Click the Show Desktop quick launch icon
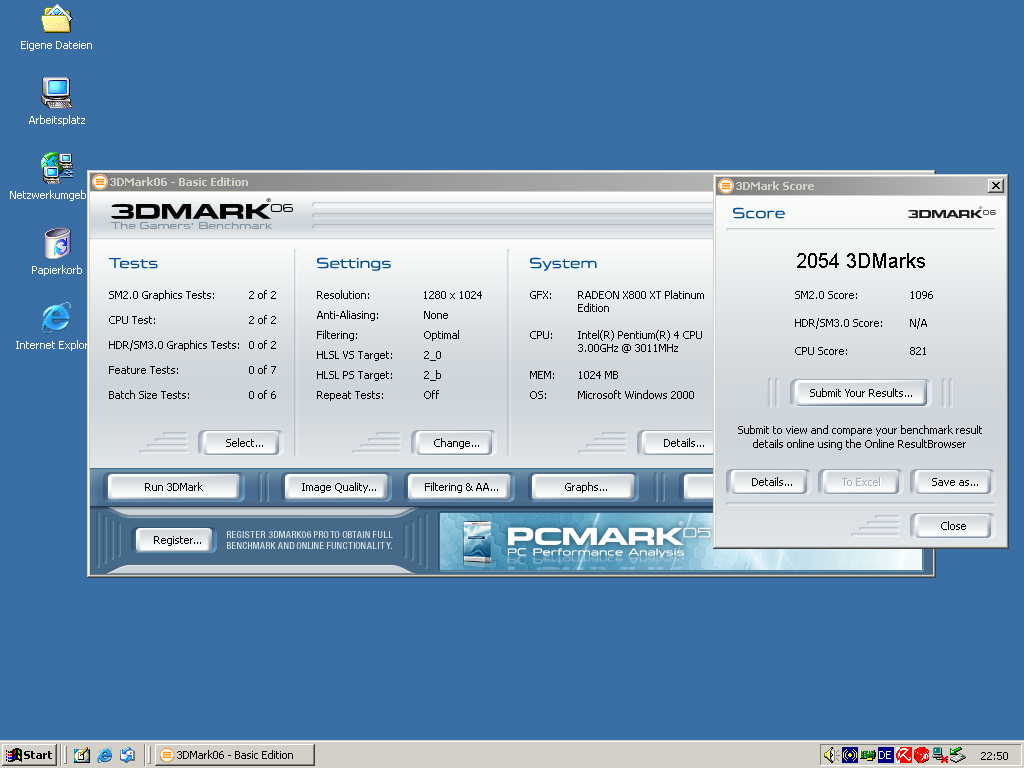The image size is (1024, 768). point(82,755)
